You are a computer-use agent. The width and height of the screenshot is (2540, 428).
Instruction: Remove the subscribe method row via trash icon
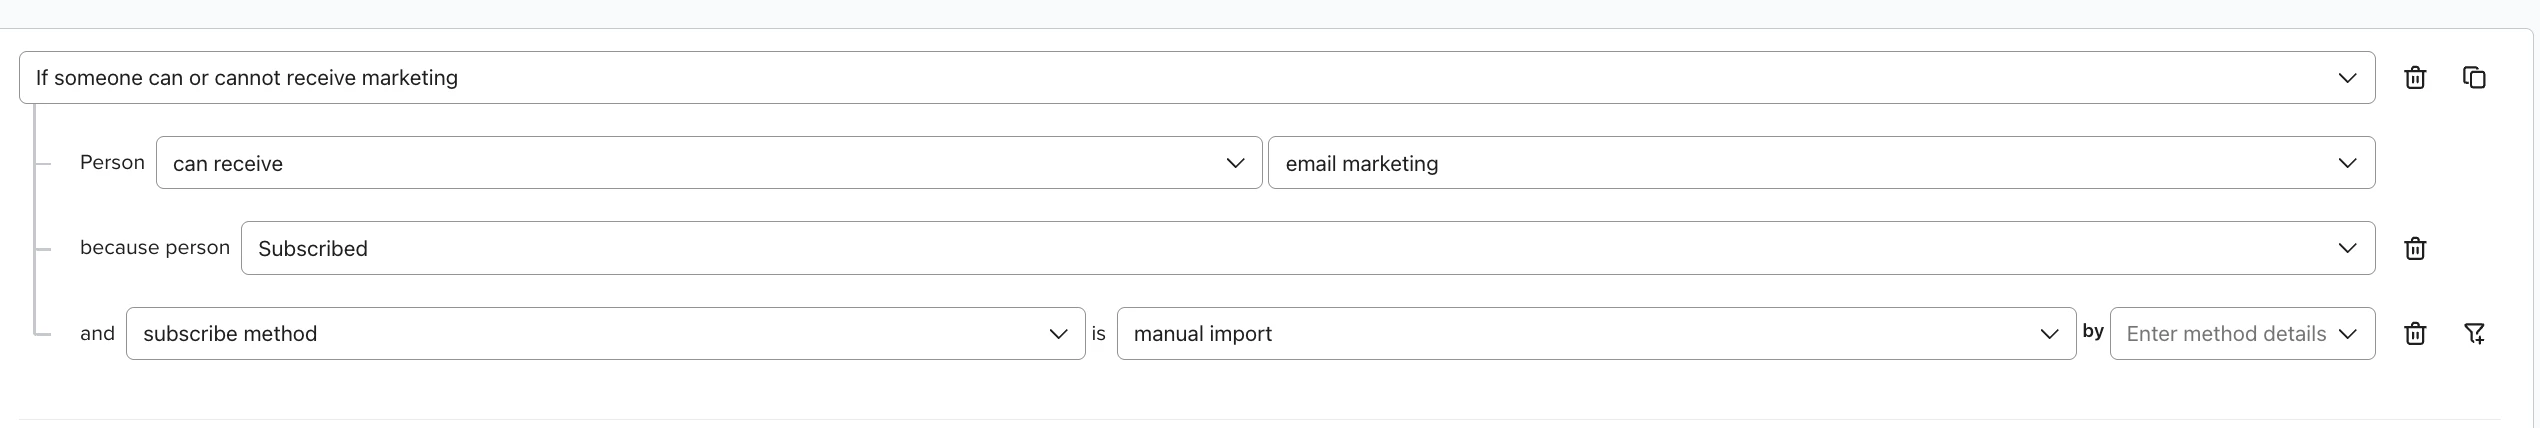pos(2415,334)
